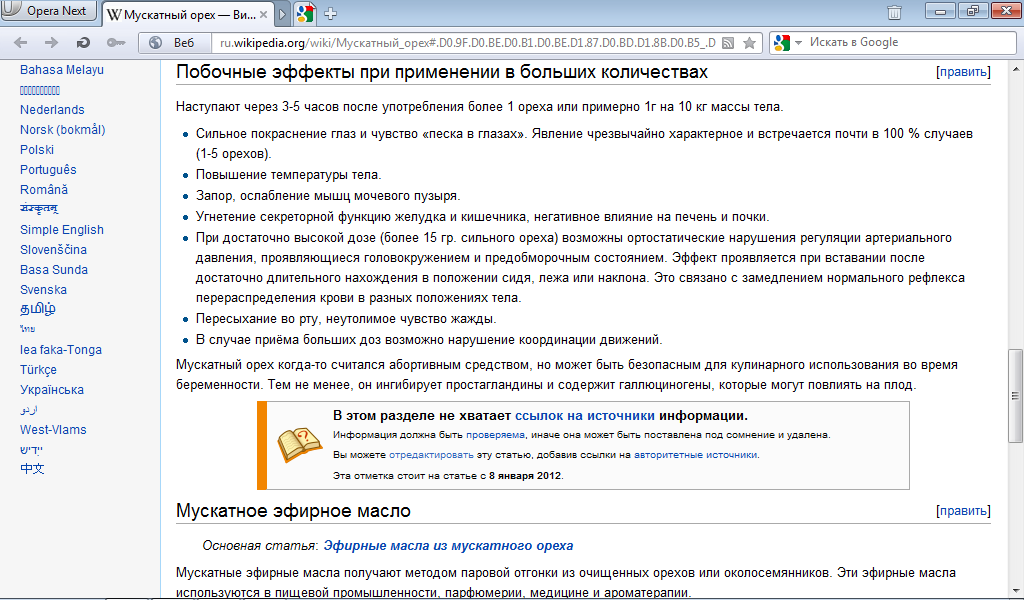Reload the current page
The height and width of the screenshot is (600, 1024).
[83, 43]
